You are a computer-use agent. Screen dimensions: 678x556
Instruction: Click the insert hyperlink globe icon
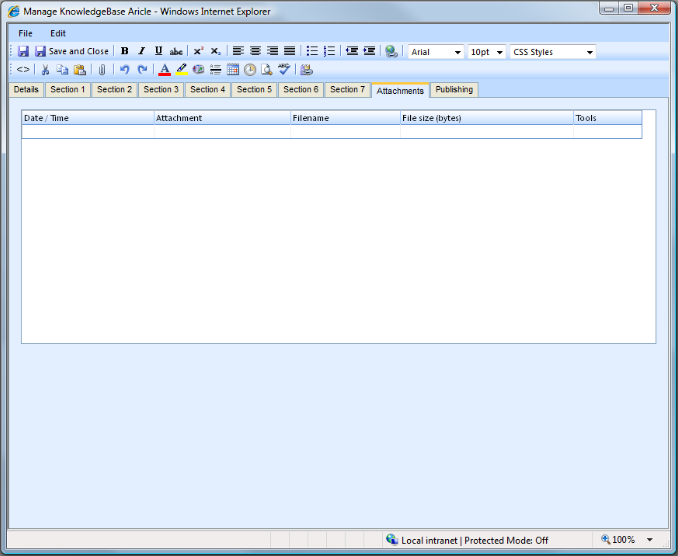[x=391, y=51]
